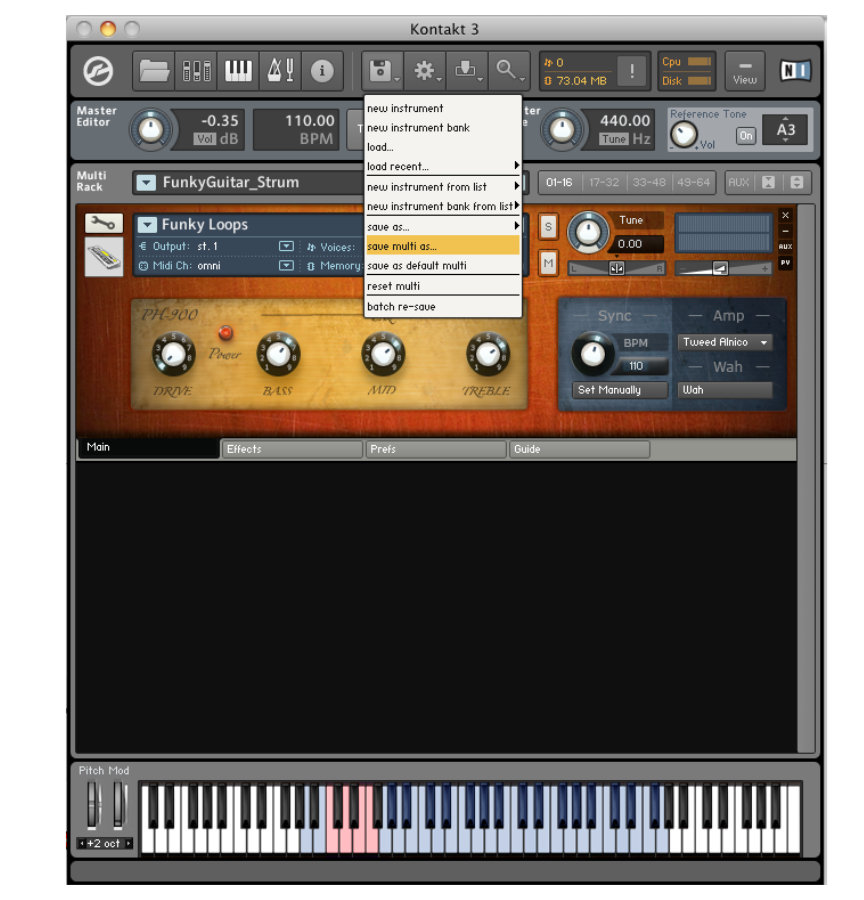Viewport: 864px width, 900px height.
Task: Toggle the Info pane icon
Action: (322, 71)
